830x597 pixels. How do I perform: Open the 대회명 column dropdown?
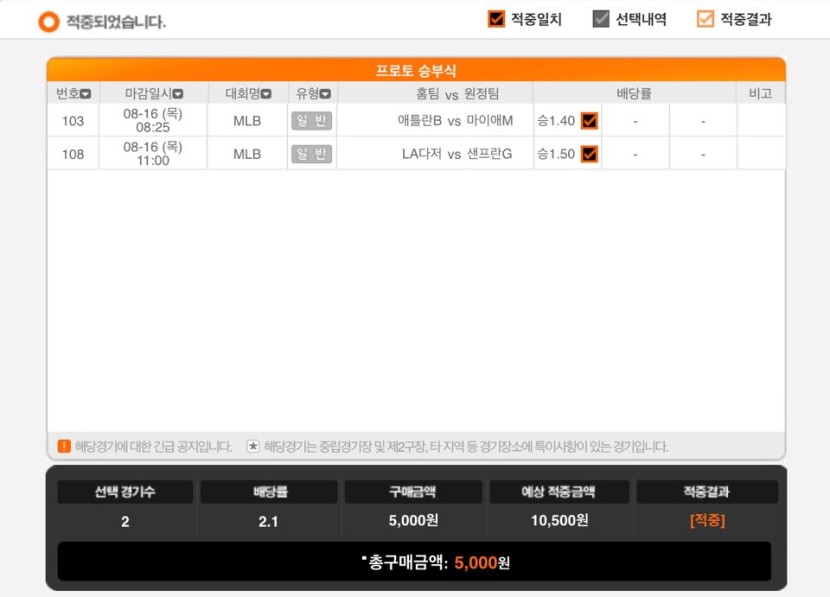pos(266,94)
